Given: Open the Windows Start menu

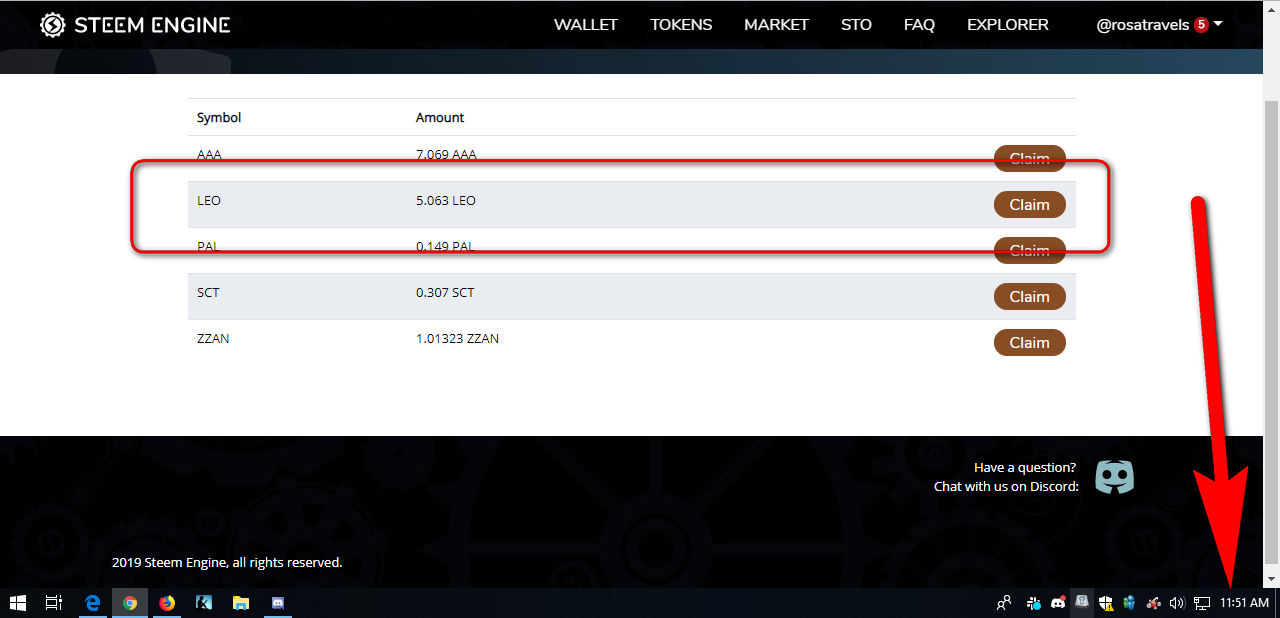Looking at the screenshot, I should [x=17, y=603].
